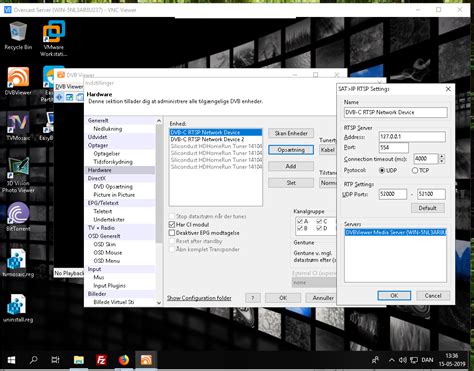The image size is (474, 371).
Task: Edit the RTSP Port field
Action: coord(394,147)
